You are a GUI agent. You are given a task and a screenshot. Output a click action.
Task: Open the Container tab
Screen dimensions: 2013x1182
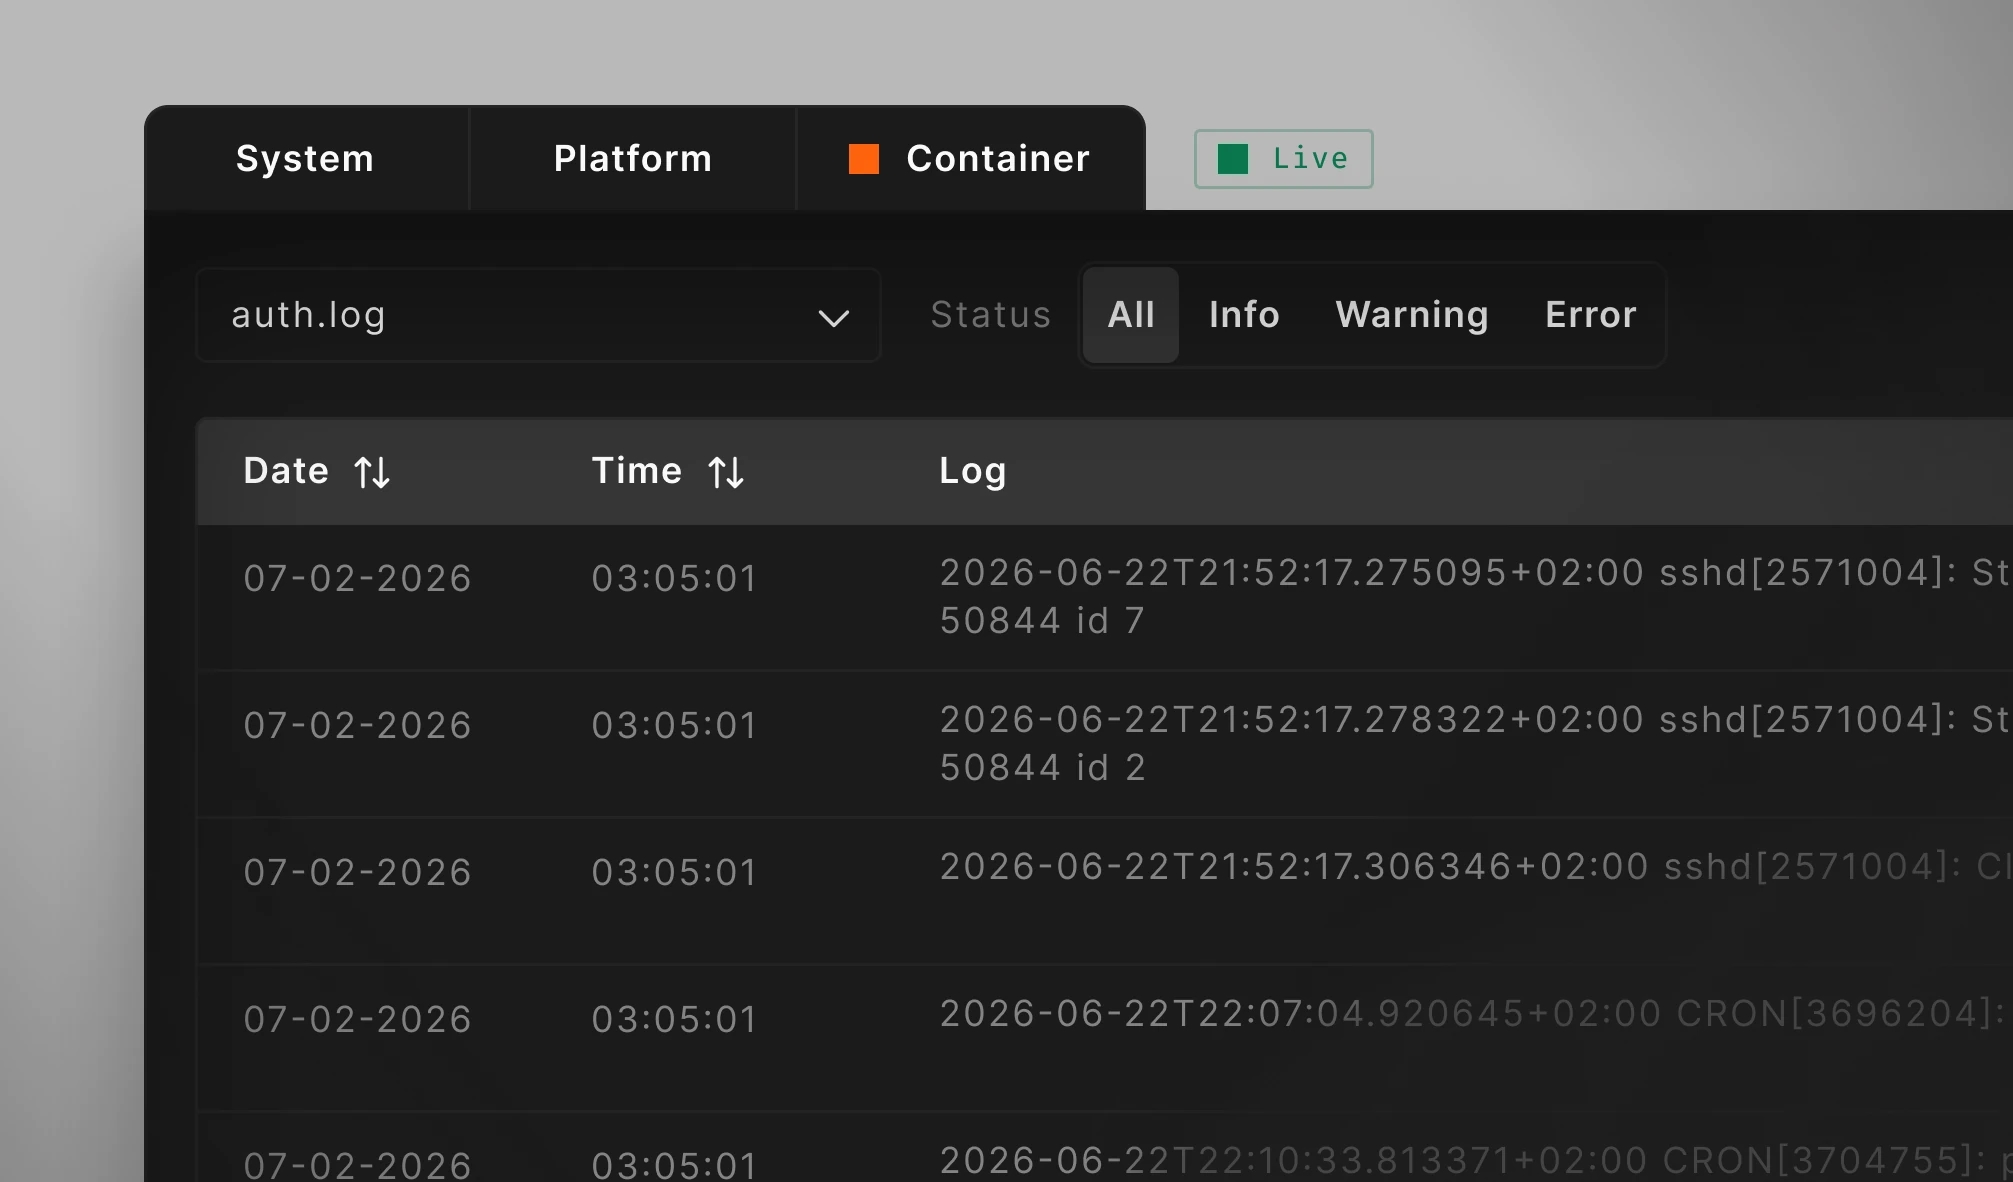tap(970, 159)
